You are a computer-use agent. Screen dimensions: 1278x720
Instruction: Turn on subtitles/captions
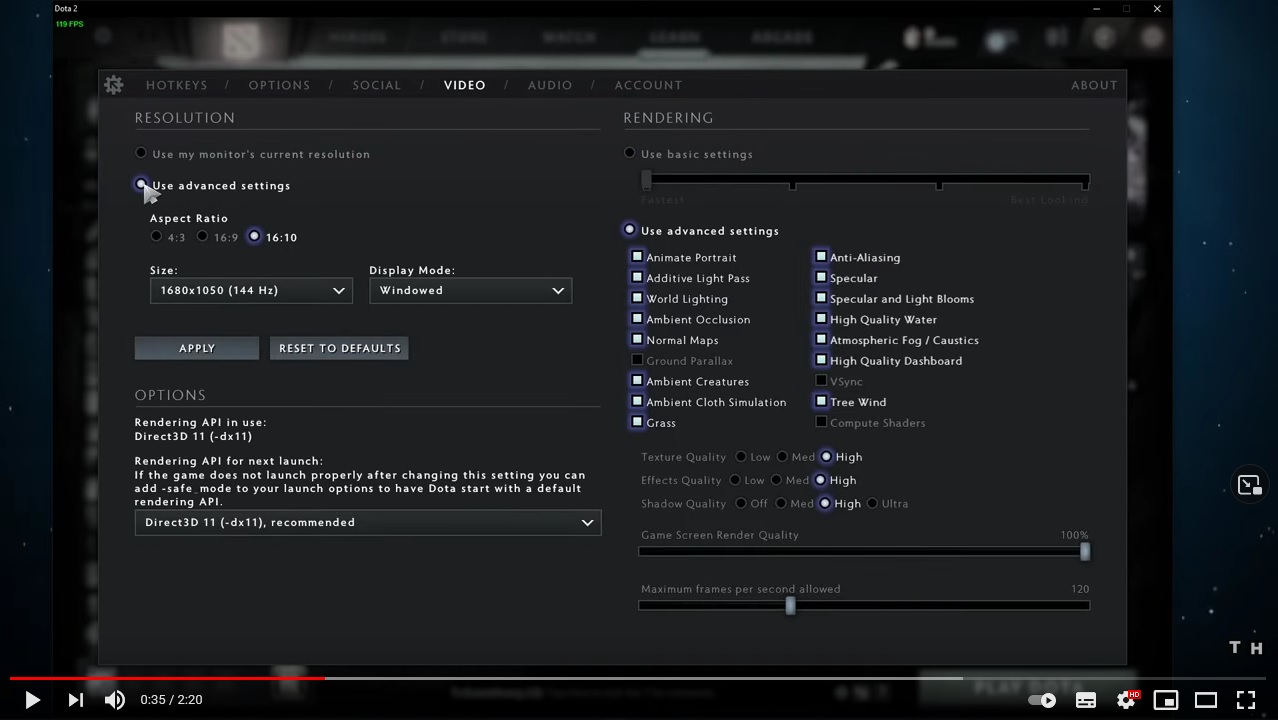tap(1085, 700)
